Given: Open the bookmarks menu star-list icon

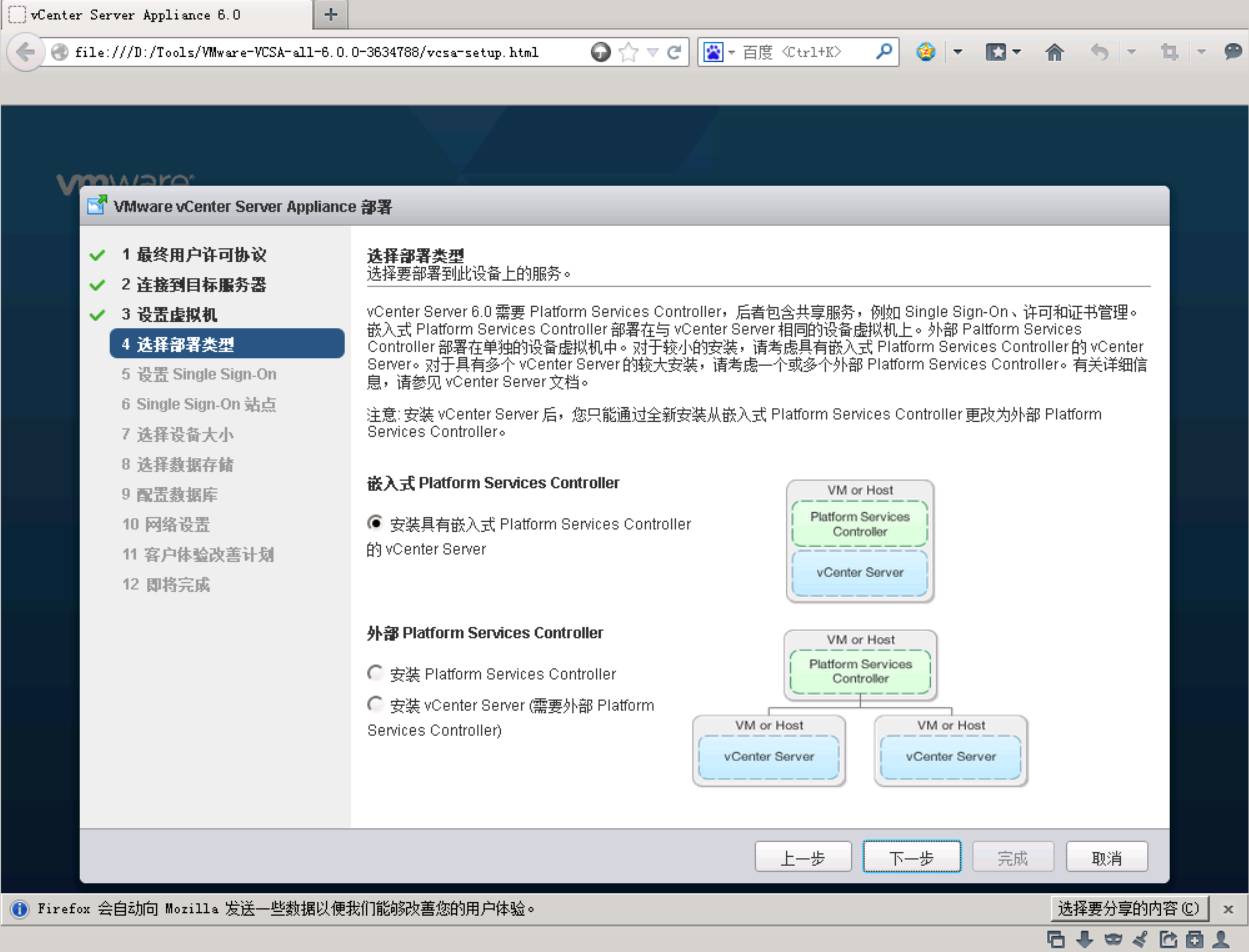Looking at the screenshot, I should [996, 52].
